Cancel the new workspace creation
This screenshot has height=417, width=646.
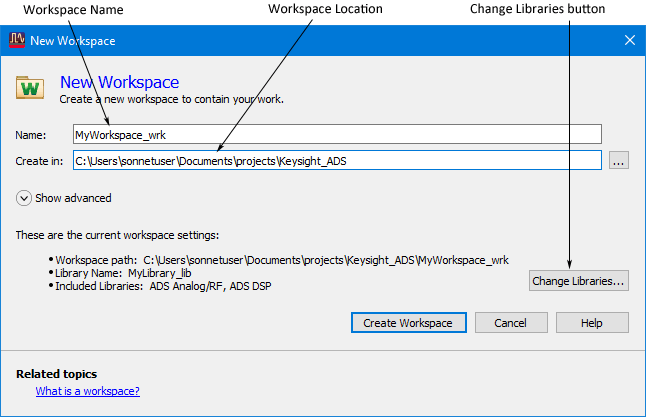coord(511,323)
